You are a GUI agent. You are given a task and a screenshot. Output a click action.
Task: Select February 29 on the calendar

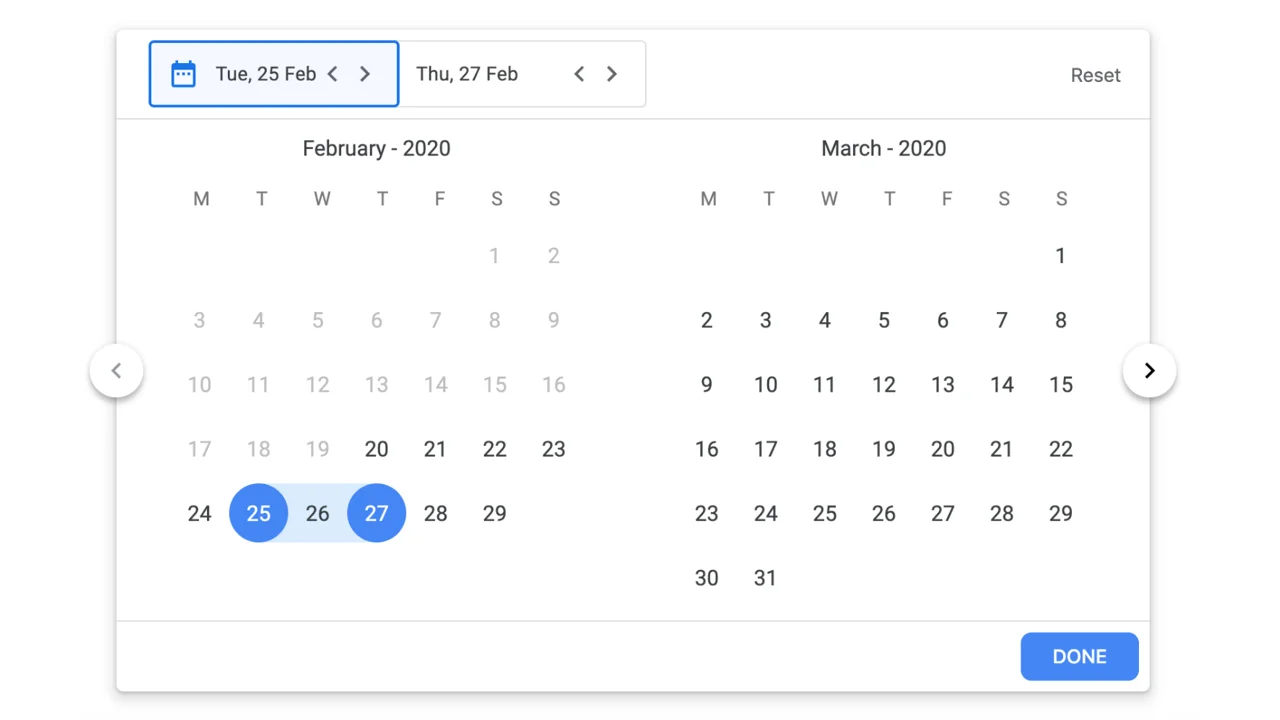click(494, 513)
